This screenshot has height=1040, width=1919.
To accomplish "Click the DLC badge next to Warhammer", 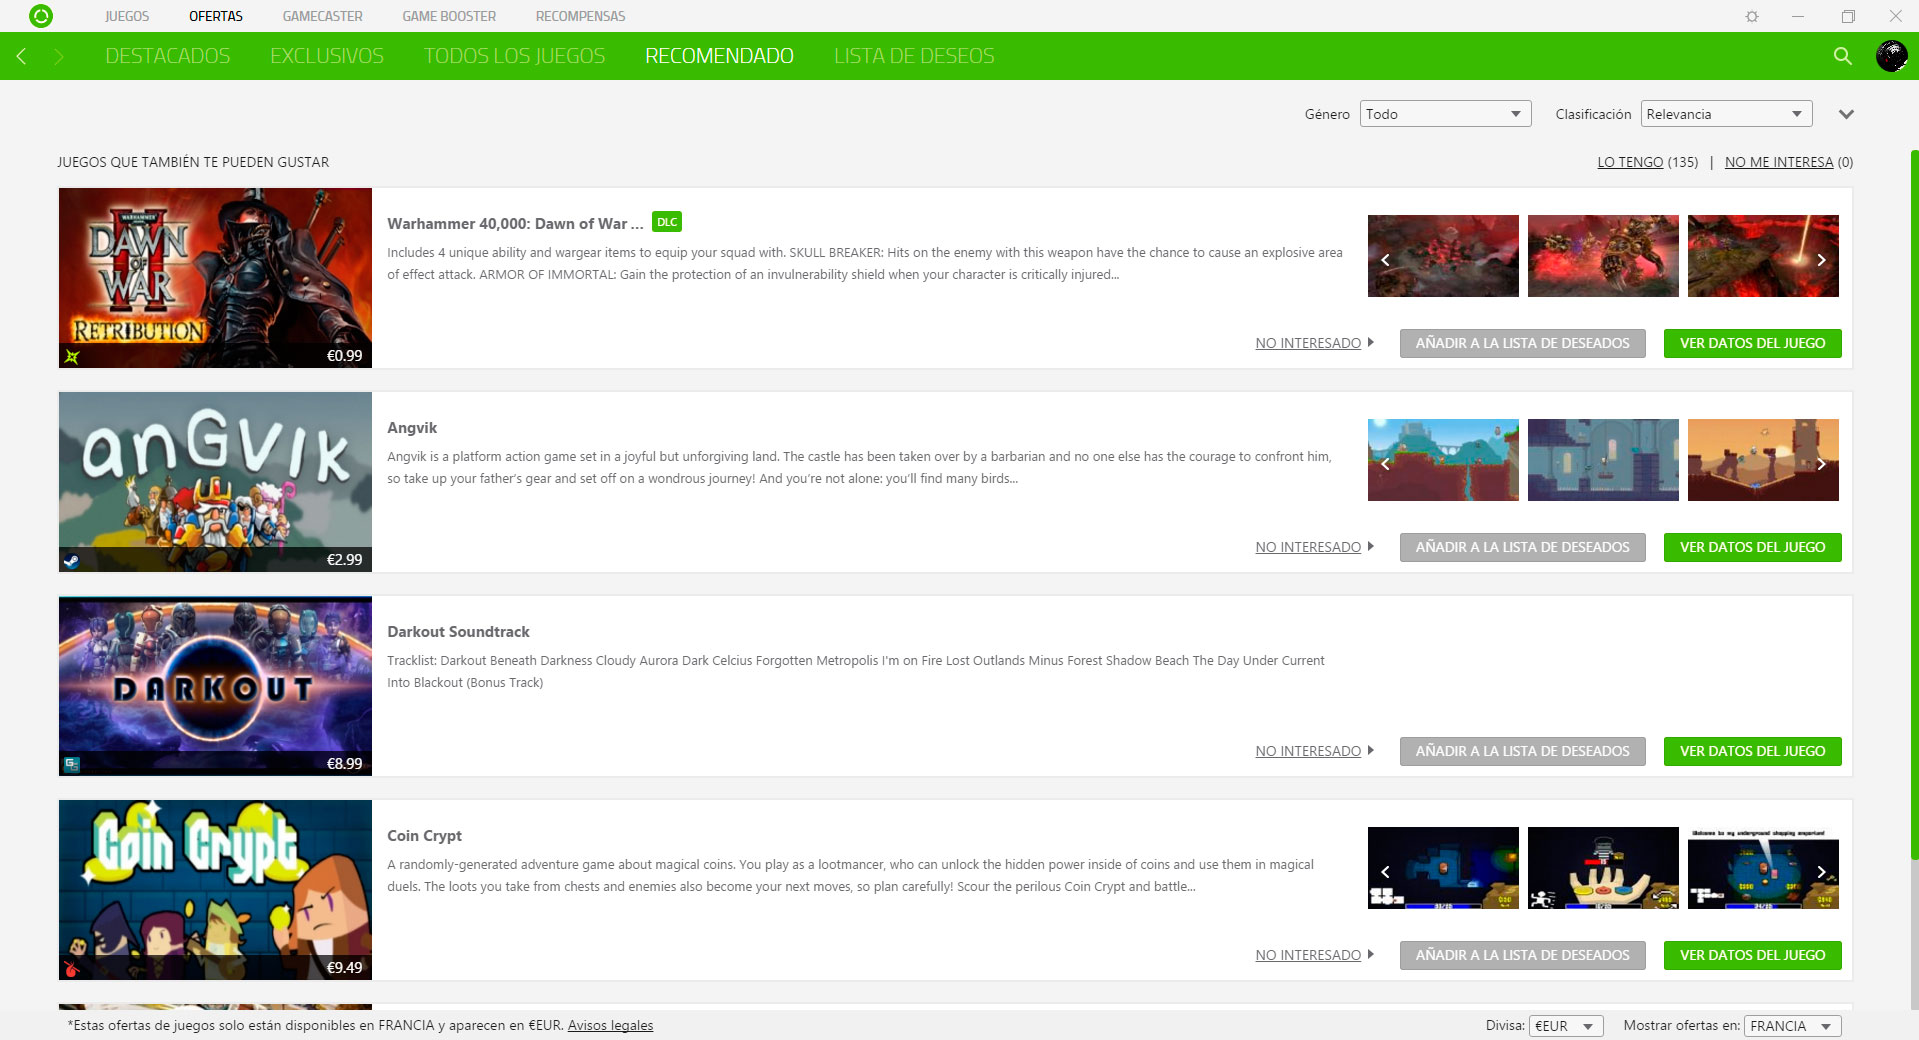I will click(x=667, y=222).
